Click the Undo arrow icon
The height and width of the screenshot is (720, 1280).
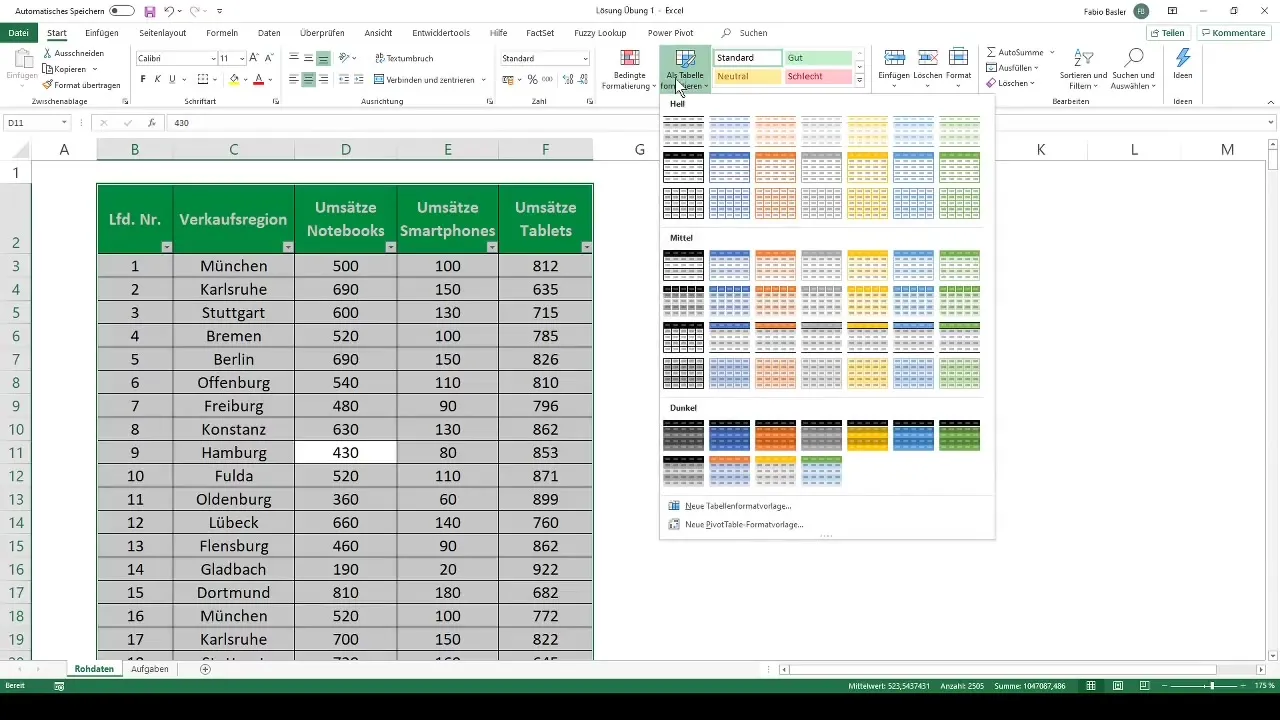[x=168, y=11]
